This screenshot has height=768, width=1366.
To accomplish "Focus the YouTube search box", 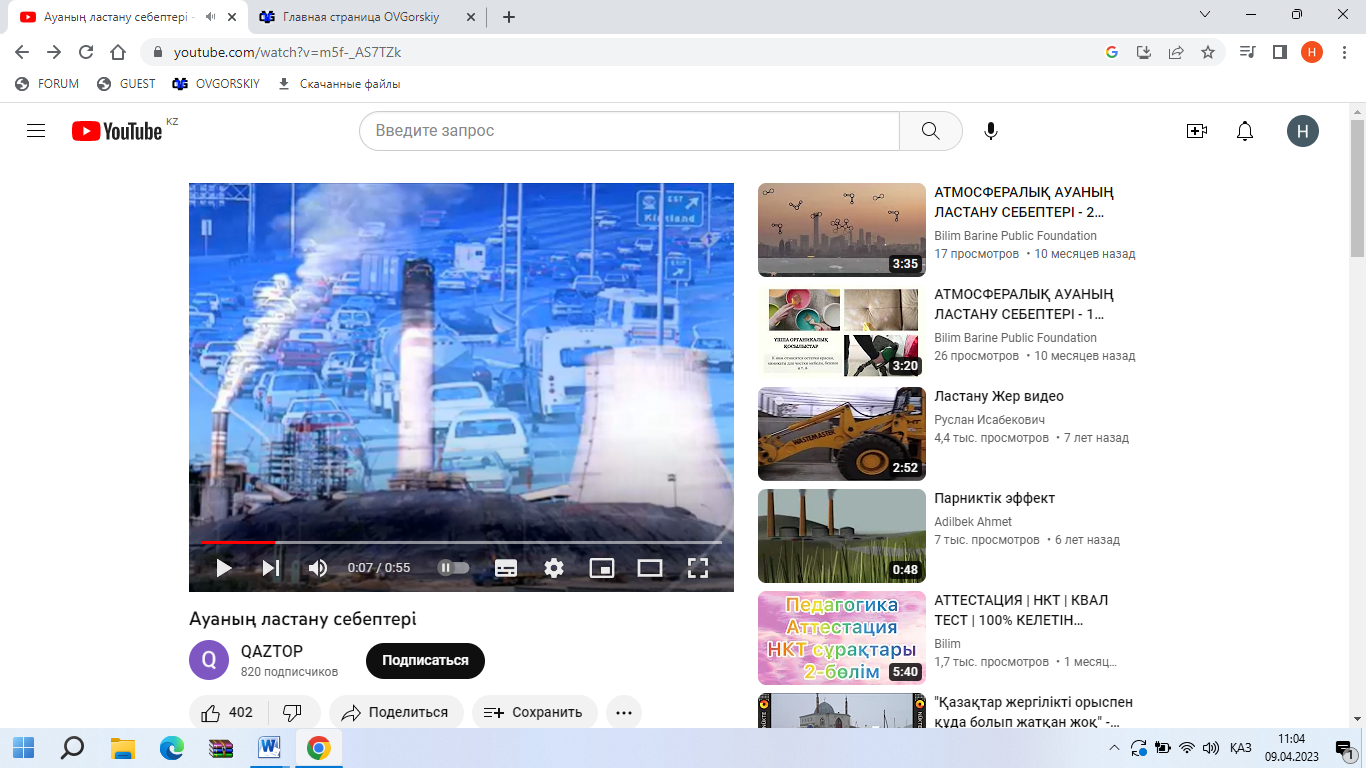I will [x=629, y=131].
